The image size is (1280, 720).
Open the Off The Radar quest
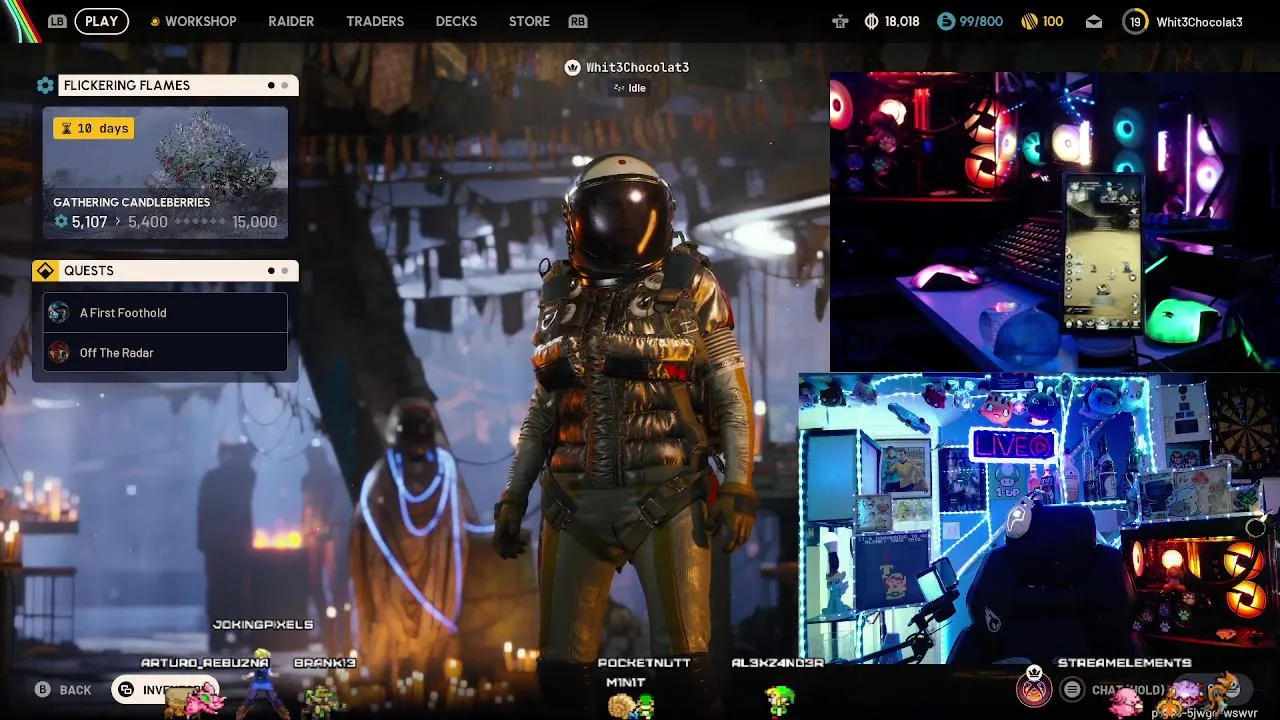coord(165,352)
